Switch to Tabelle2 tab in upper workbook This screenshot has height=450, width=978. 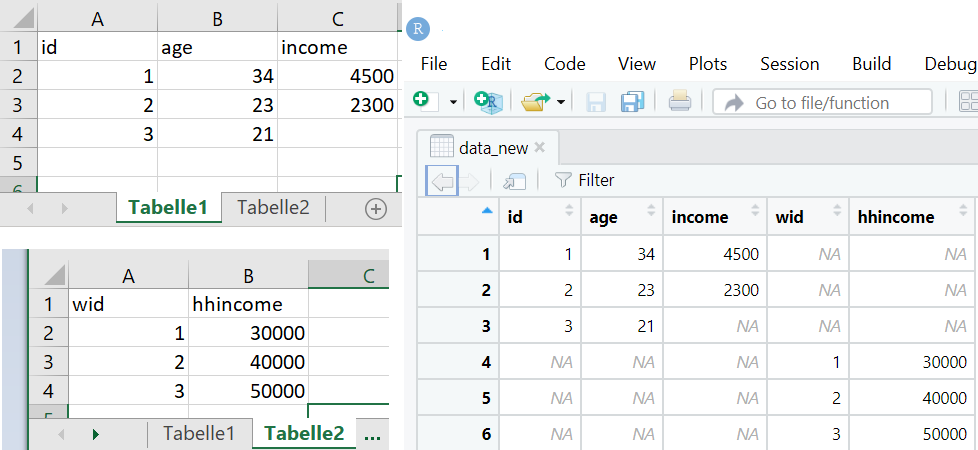[273, 208]
